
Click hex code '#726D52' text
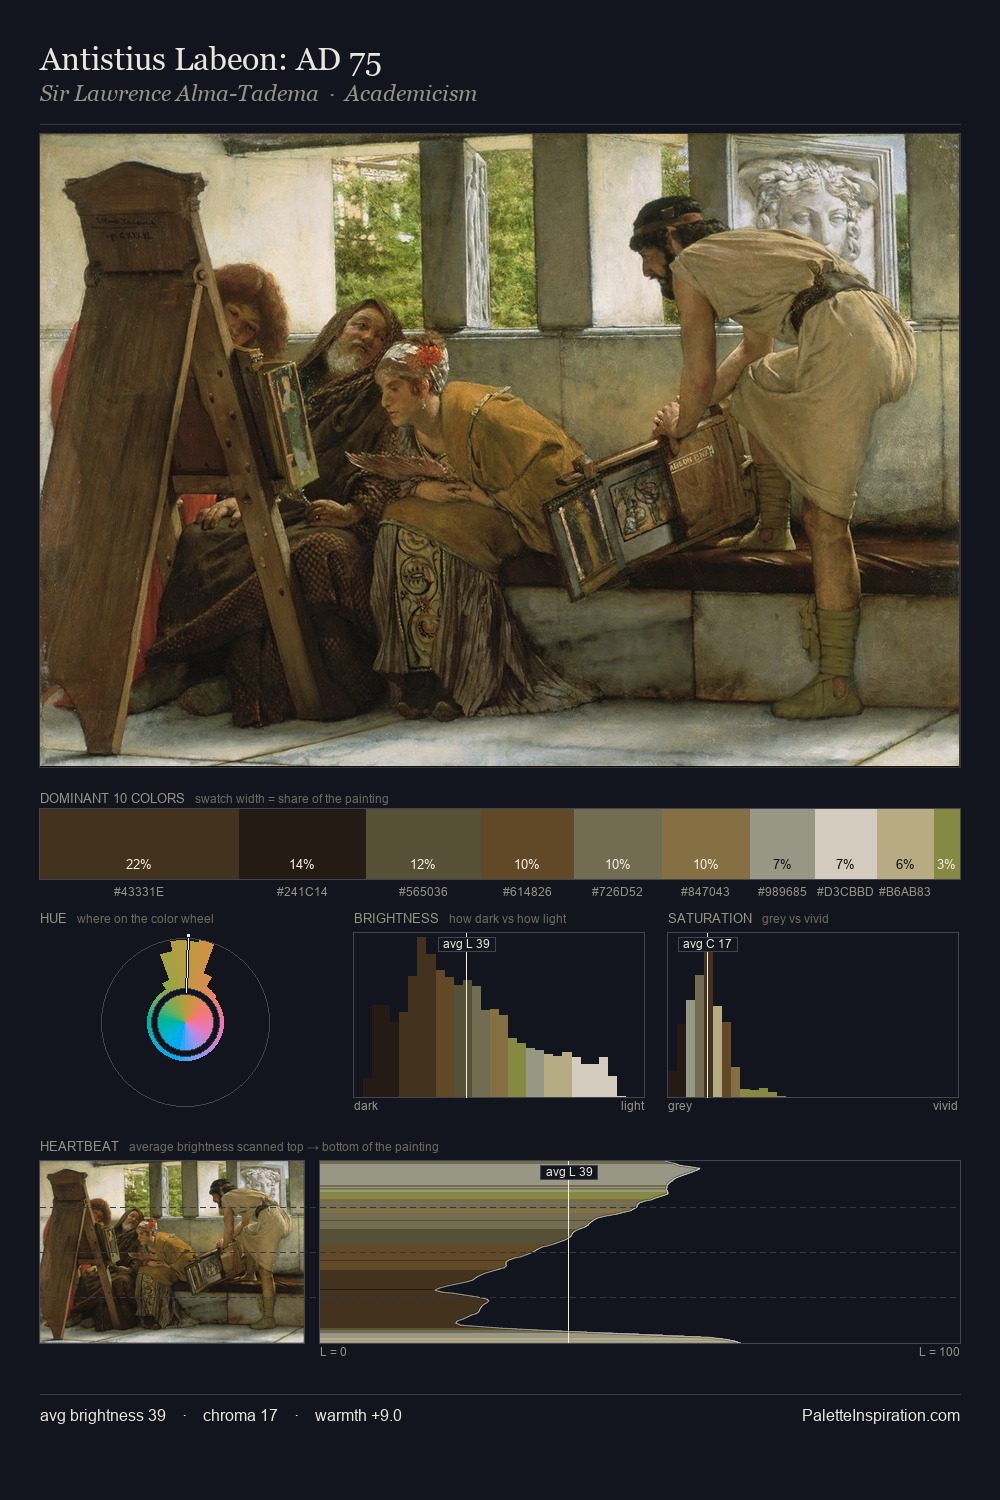pyautogui.click(x=618, y=892)
